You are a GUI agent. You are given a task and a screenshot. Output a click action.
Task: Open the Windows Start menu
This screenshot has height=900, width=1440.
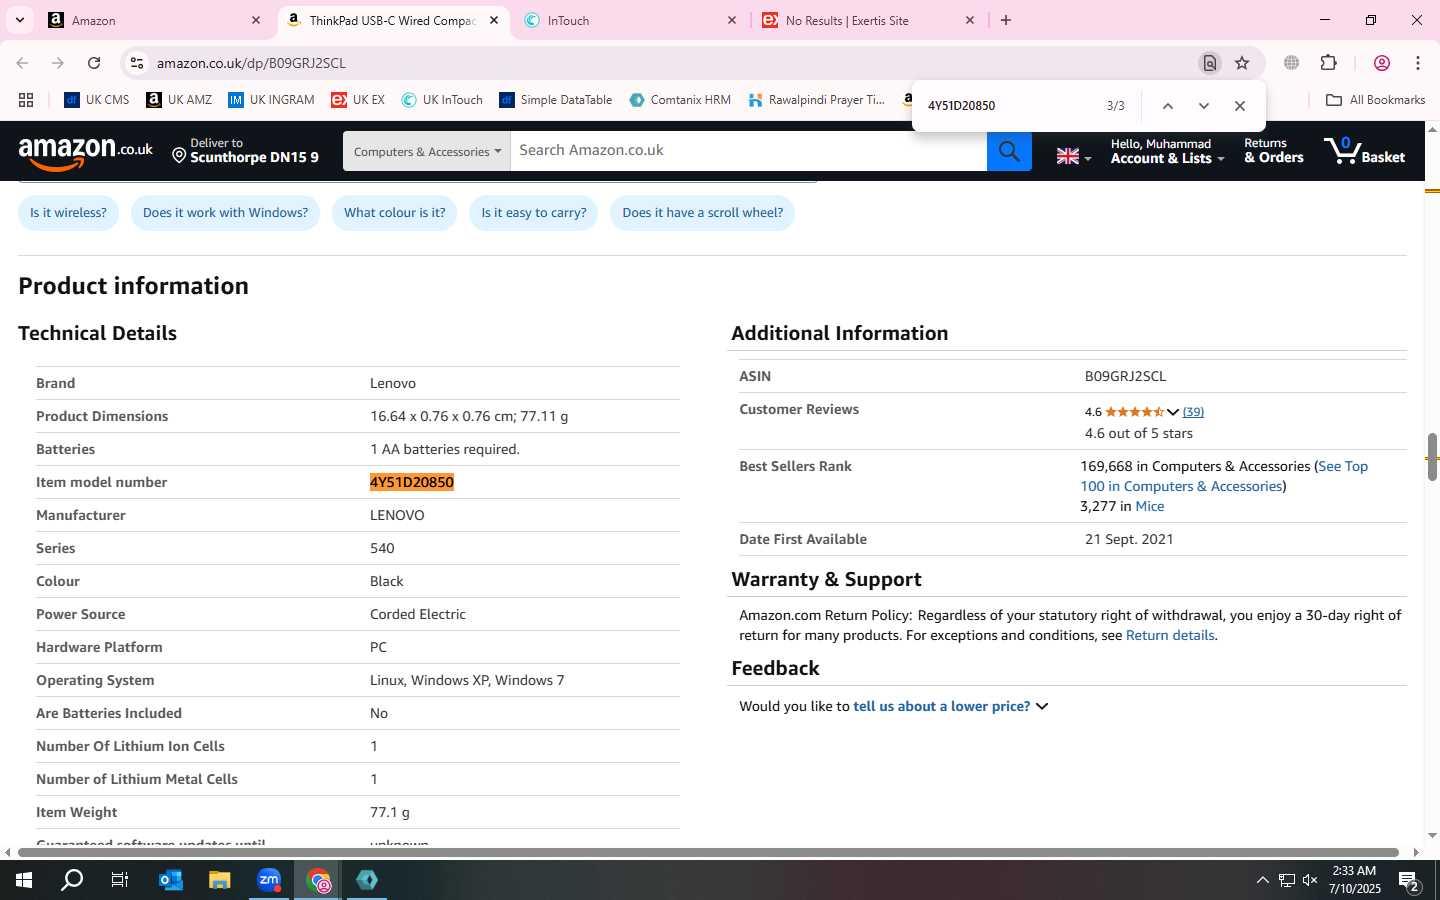click(24, 880)
